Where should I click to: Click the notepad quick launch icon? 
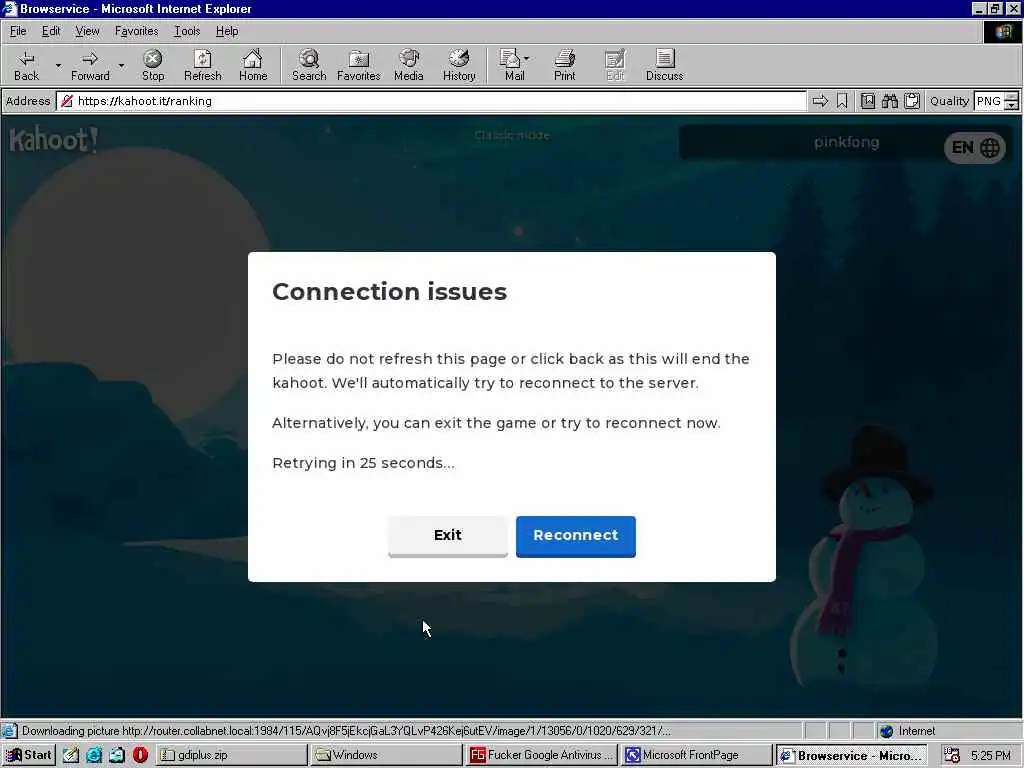click(71, 755)
